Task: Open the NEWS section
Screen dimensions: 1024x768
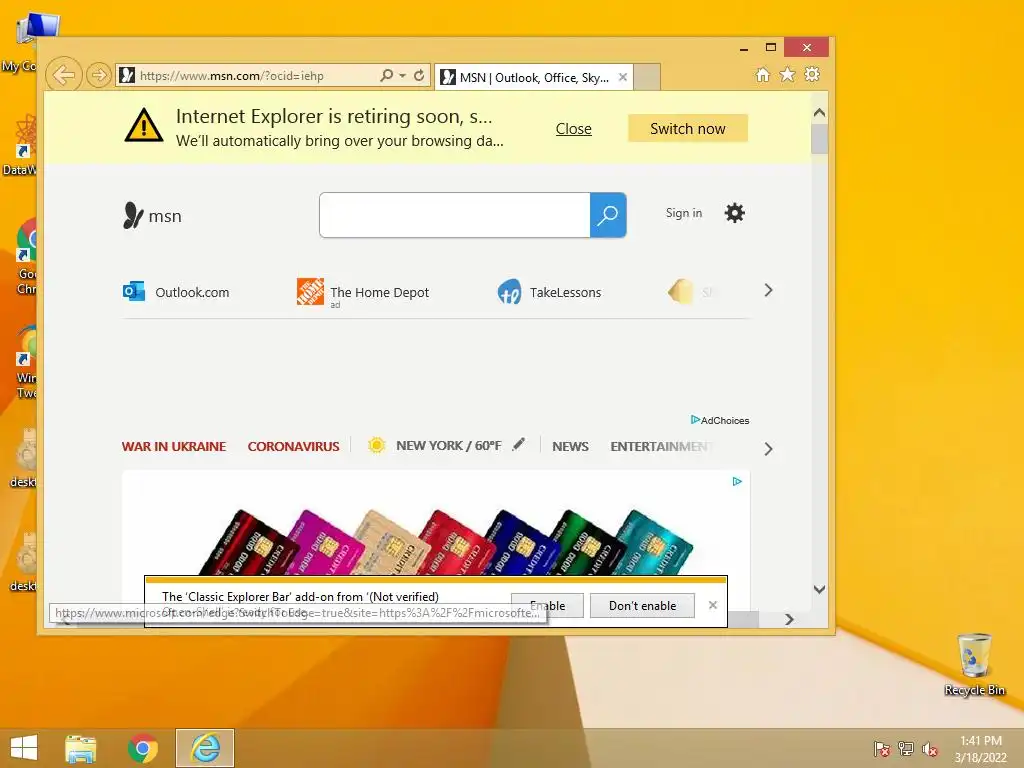Action: 570,447
